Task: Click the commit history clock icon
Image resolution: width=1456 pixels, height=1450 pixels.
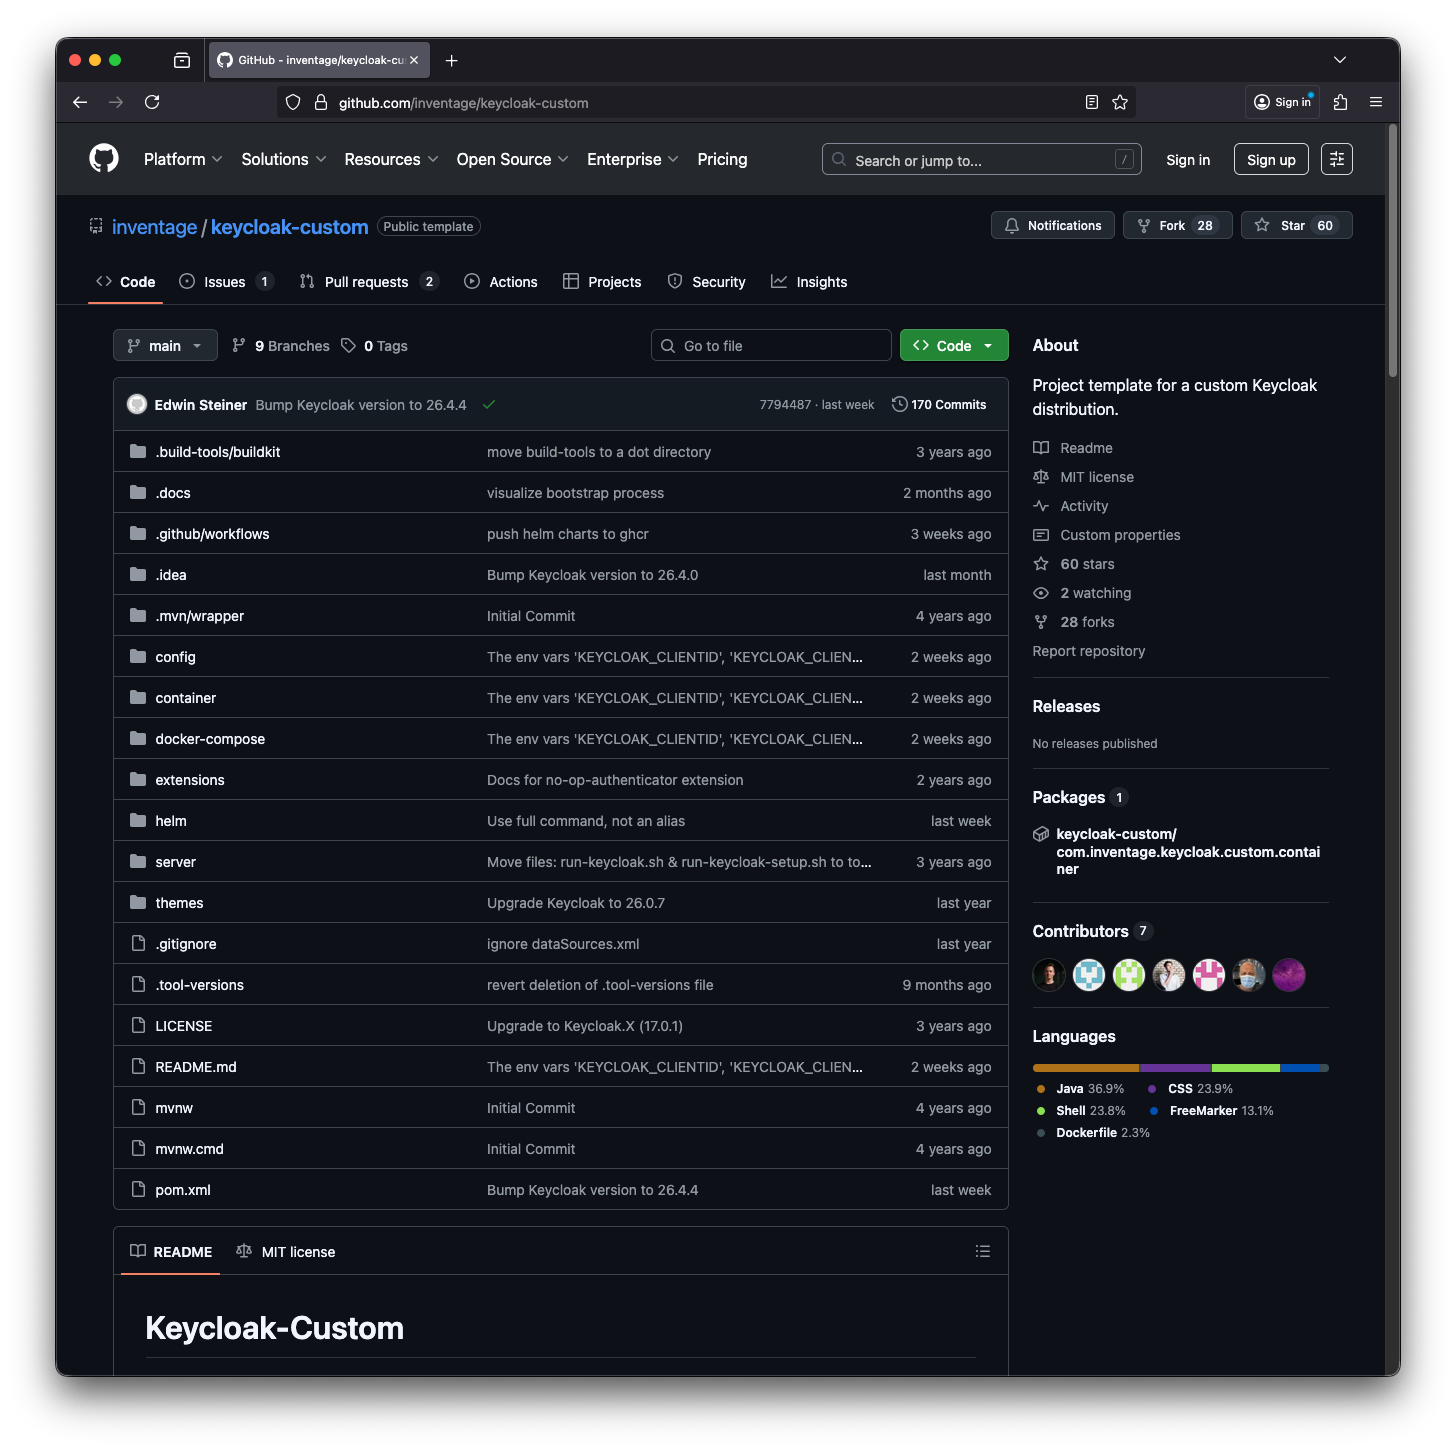Action: tap(898, 404)
